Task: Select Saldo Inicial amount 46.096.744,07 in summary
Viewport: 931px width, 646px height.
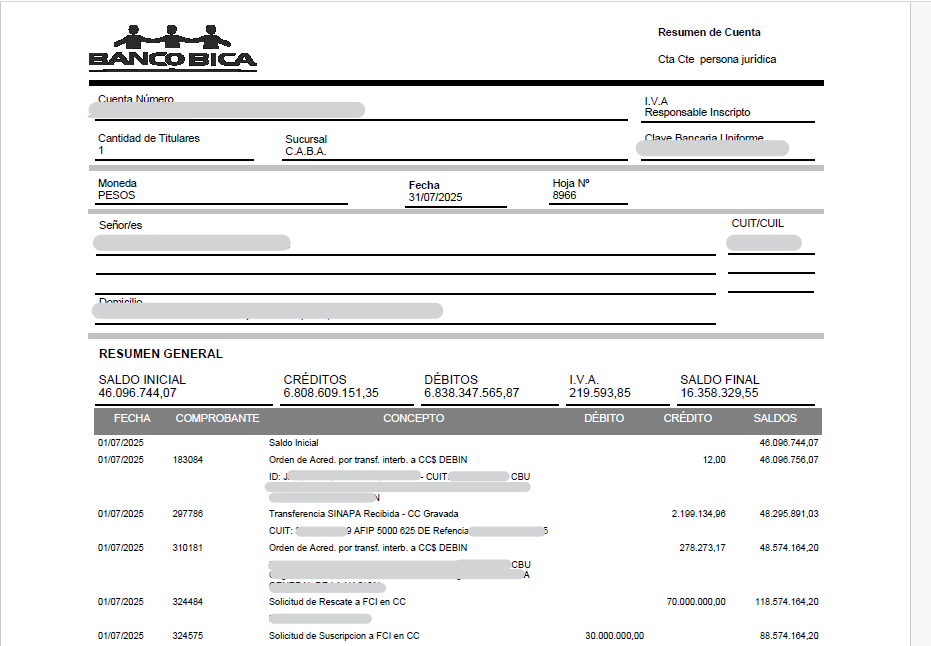Action: [137, 393]
